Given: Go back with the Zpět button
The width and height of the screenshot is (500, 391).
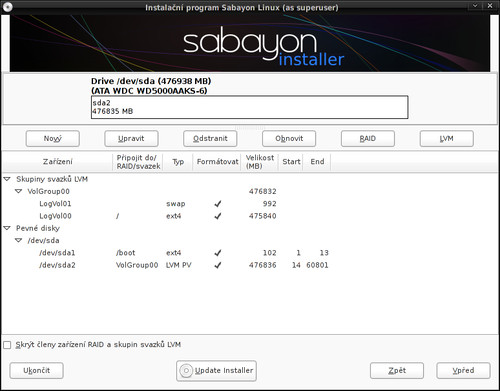Looking at the screenshot, I should click(397, 370).
